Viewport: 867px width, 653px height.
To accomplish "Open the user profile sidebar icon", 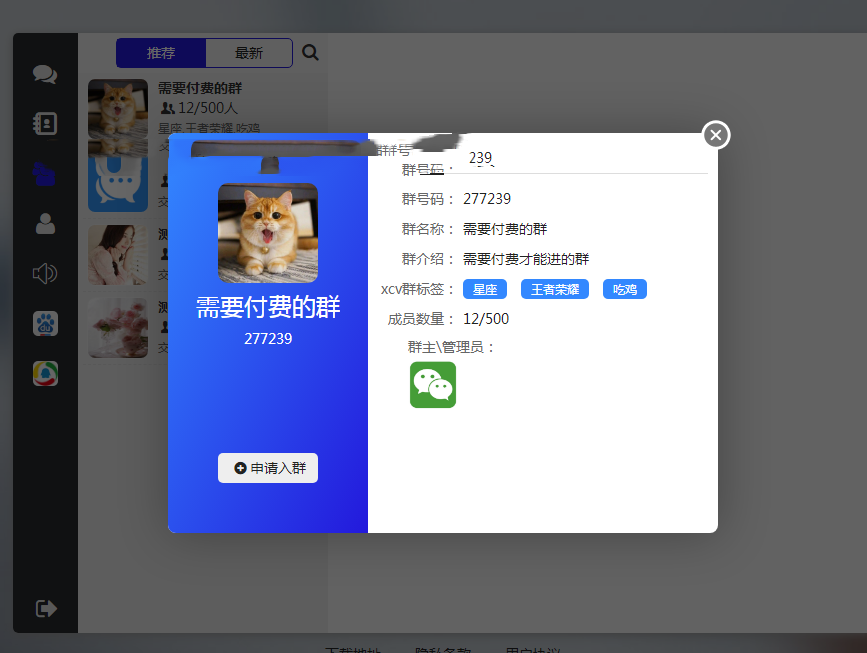I will (x=45, y=223).
